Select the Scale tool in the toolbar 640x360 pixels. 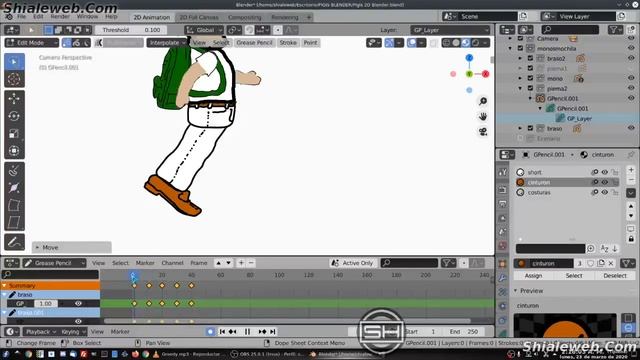click(x=14, y=134)
